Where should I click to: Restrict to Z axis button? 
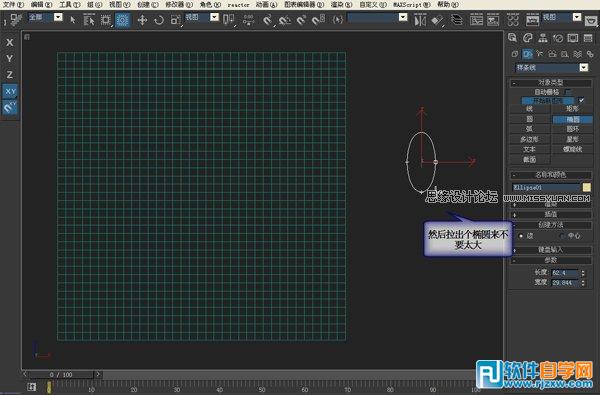click(x=10, y=75)
